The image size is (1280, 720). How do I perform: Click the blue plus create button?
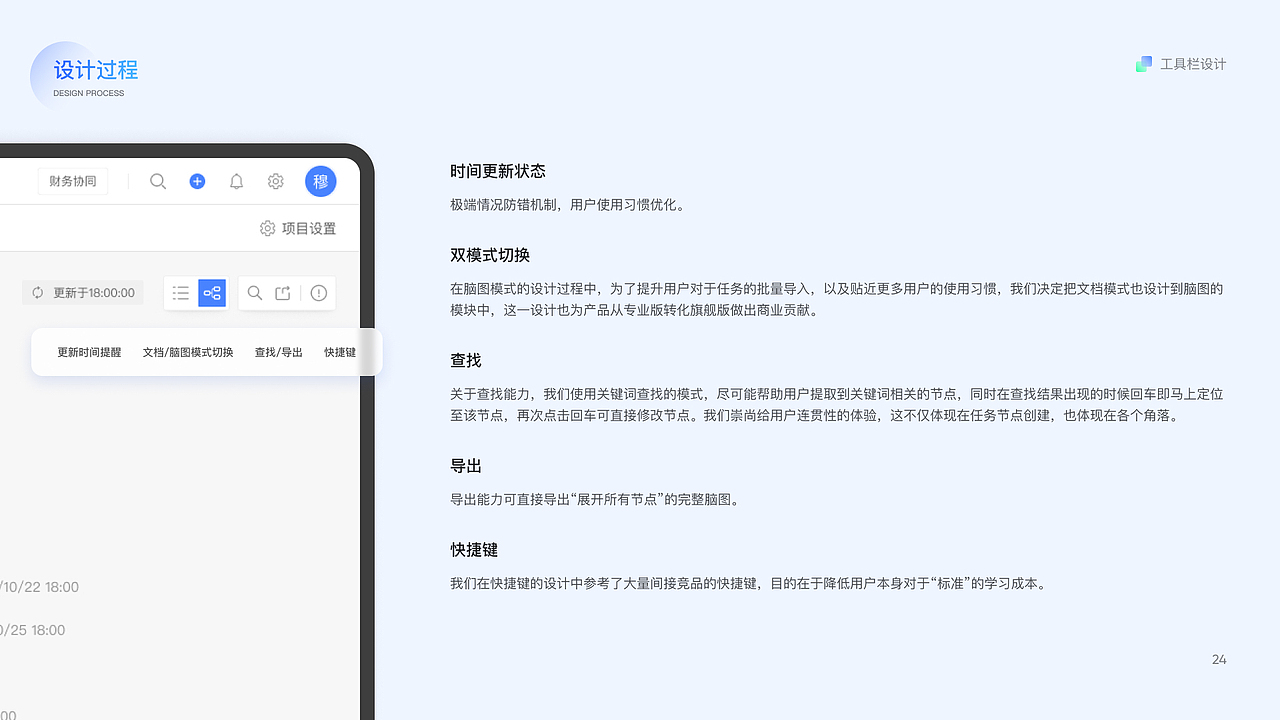point(197,181)
